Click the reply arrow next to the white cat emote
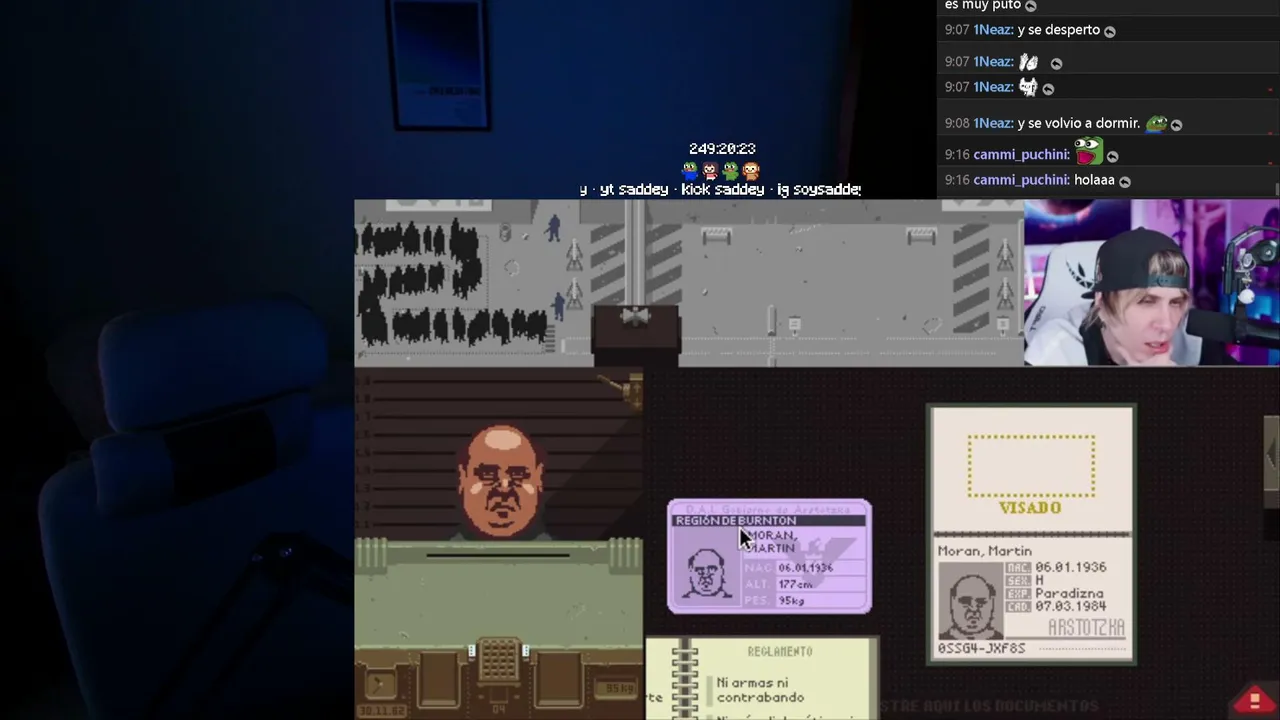The height and width of the screenshot is (720, 1280). (x=1048, y=89)
